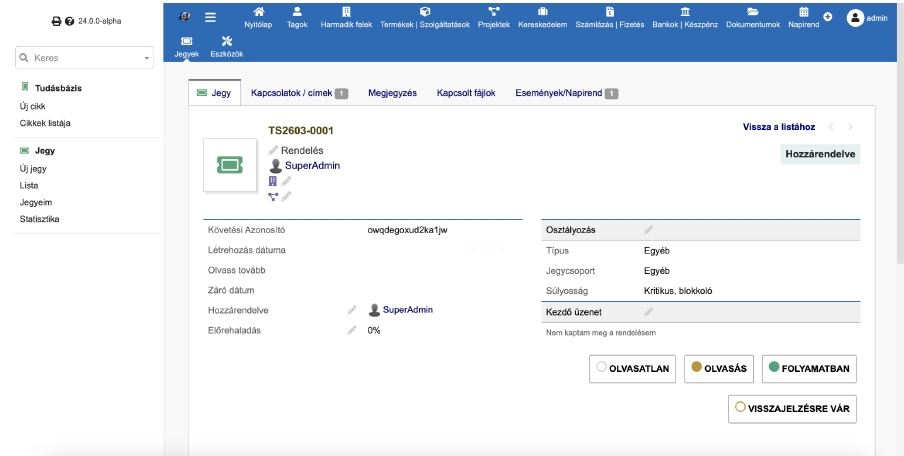Image resolution: width=904 pixels, height=456 pixels.
Task: Click the Visszajelzésre vár button
Action: (792, 408)
